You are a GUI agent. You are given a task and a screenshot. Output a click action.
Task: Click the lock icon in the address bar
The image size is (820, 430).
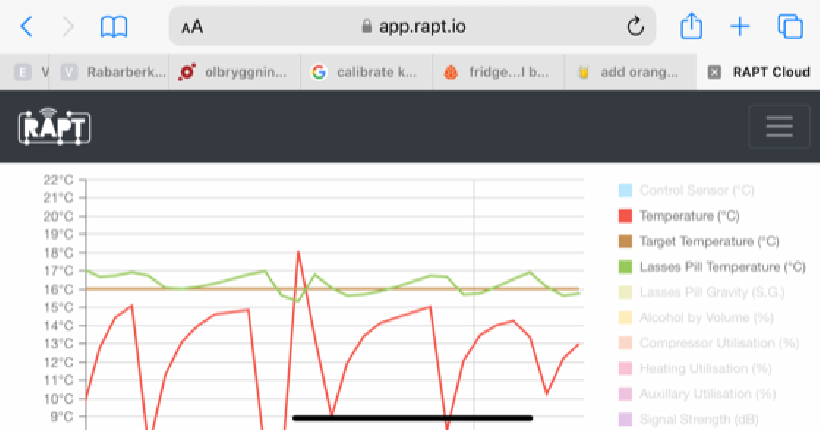pyautogui.click(x=367, y=26)
